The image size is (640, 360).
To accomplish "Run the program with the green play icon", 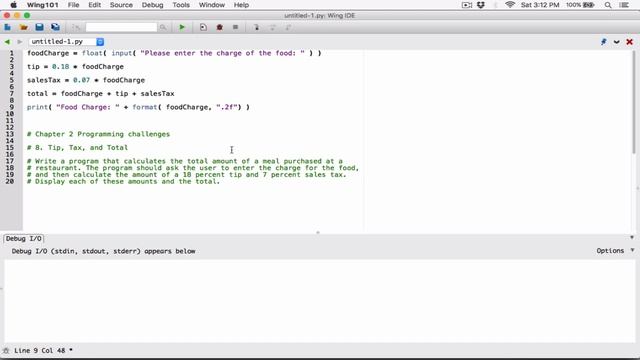I will click(182, 27).
